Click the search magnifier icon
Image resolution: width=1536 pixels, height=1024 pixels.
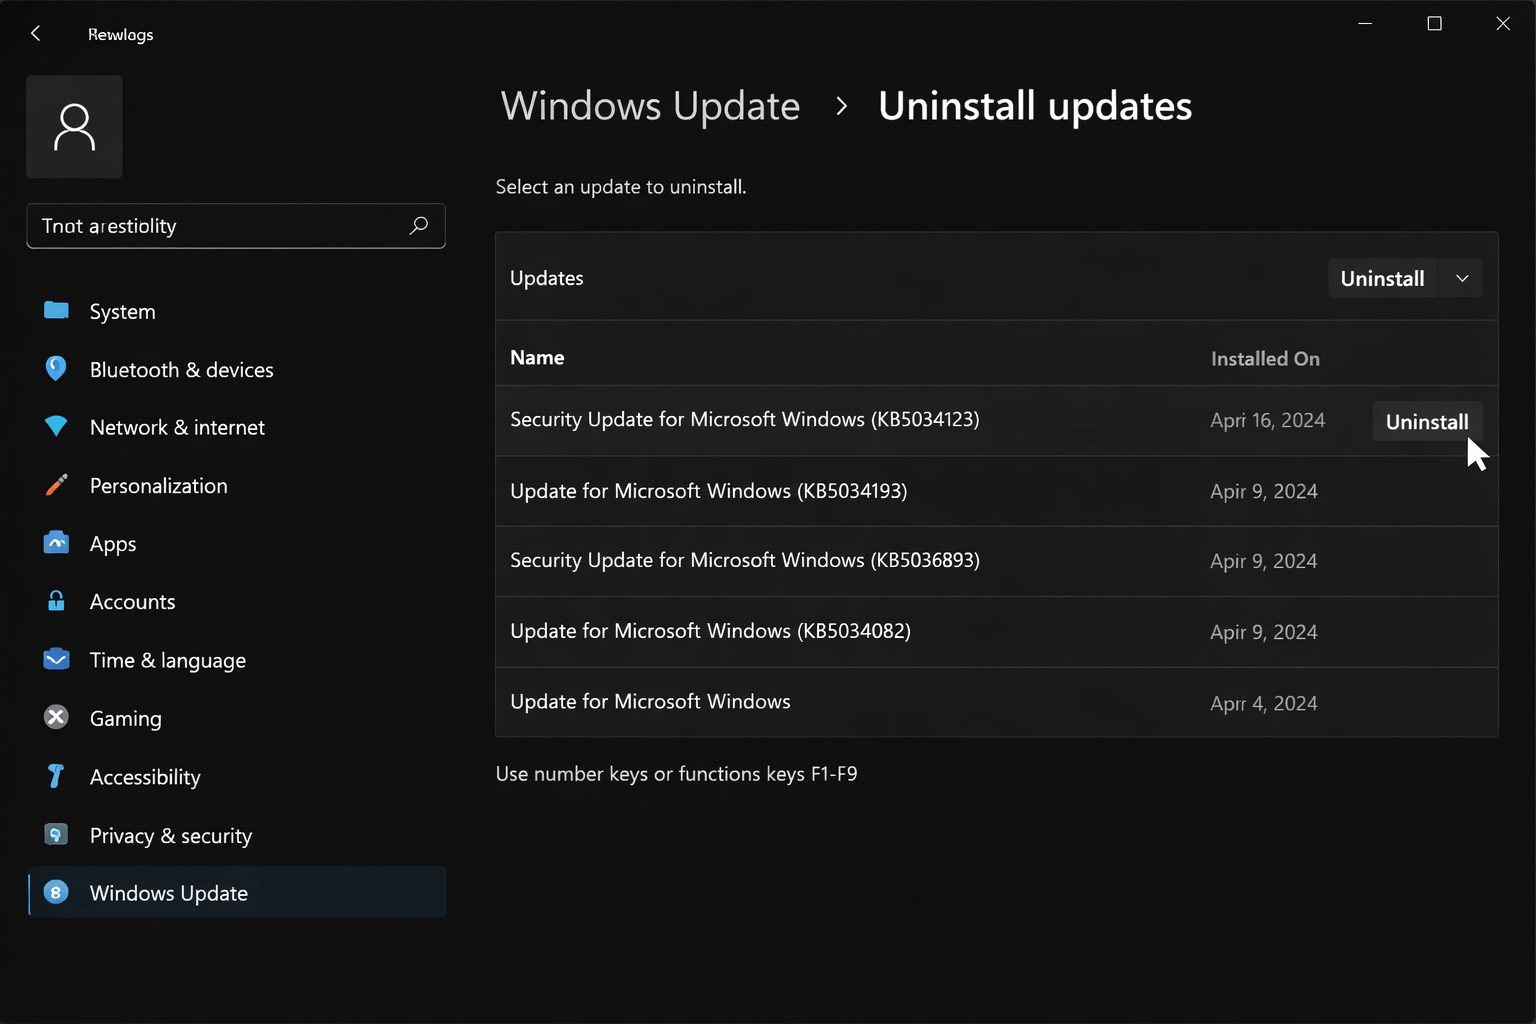[419, 226]
